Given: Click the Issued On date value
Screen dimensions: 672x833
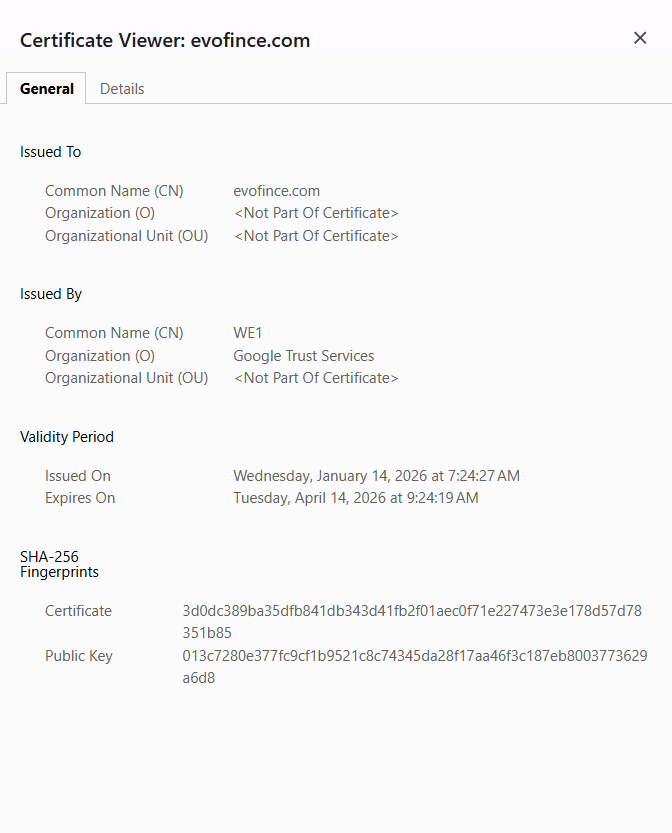Looking at the screenshot, I should coord(376,476).
